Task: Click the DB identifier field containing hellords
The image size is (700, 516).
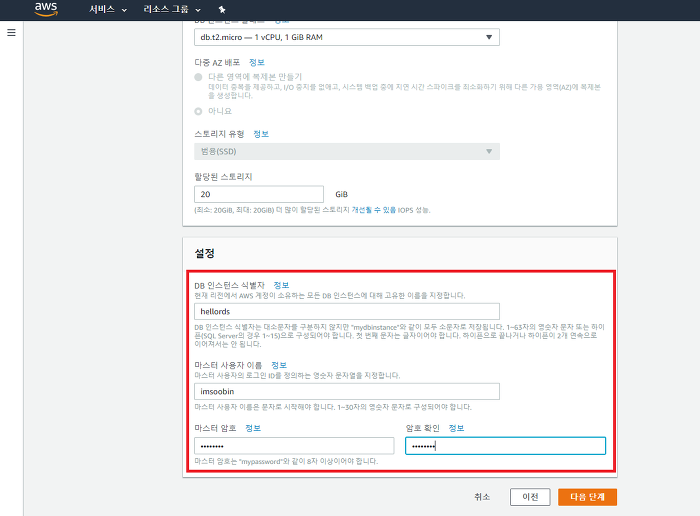Action: click(x=347, y=311)
